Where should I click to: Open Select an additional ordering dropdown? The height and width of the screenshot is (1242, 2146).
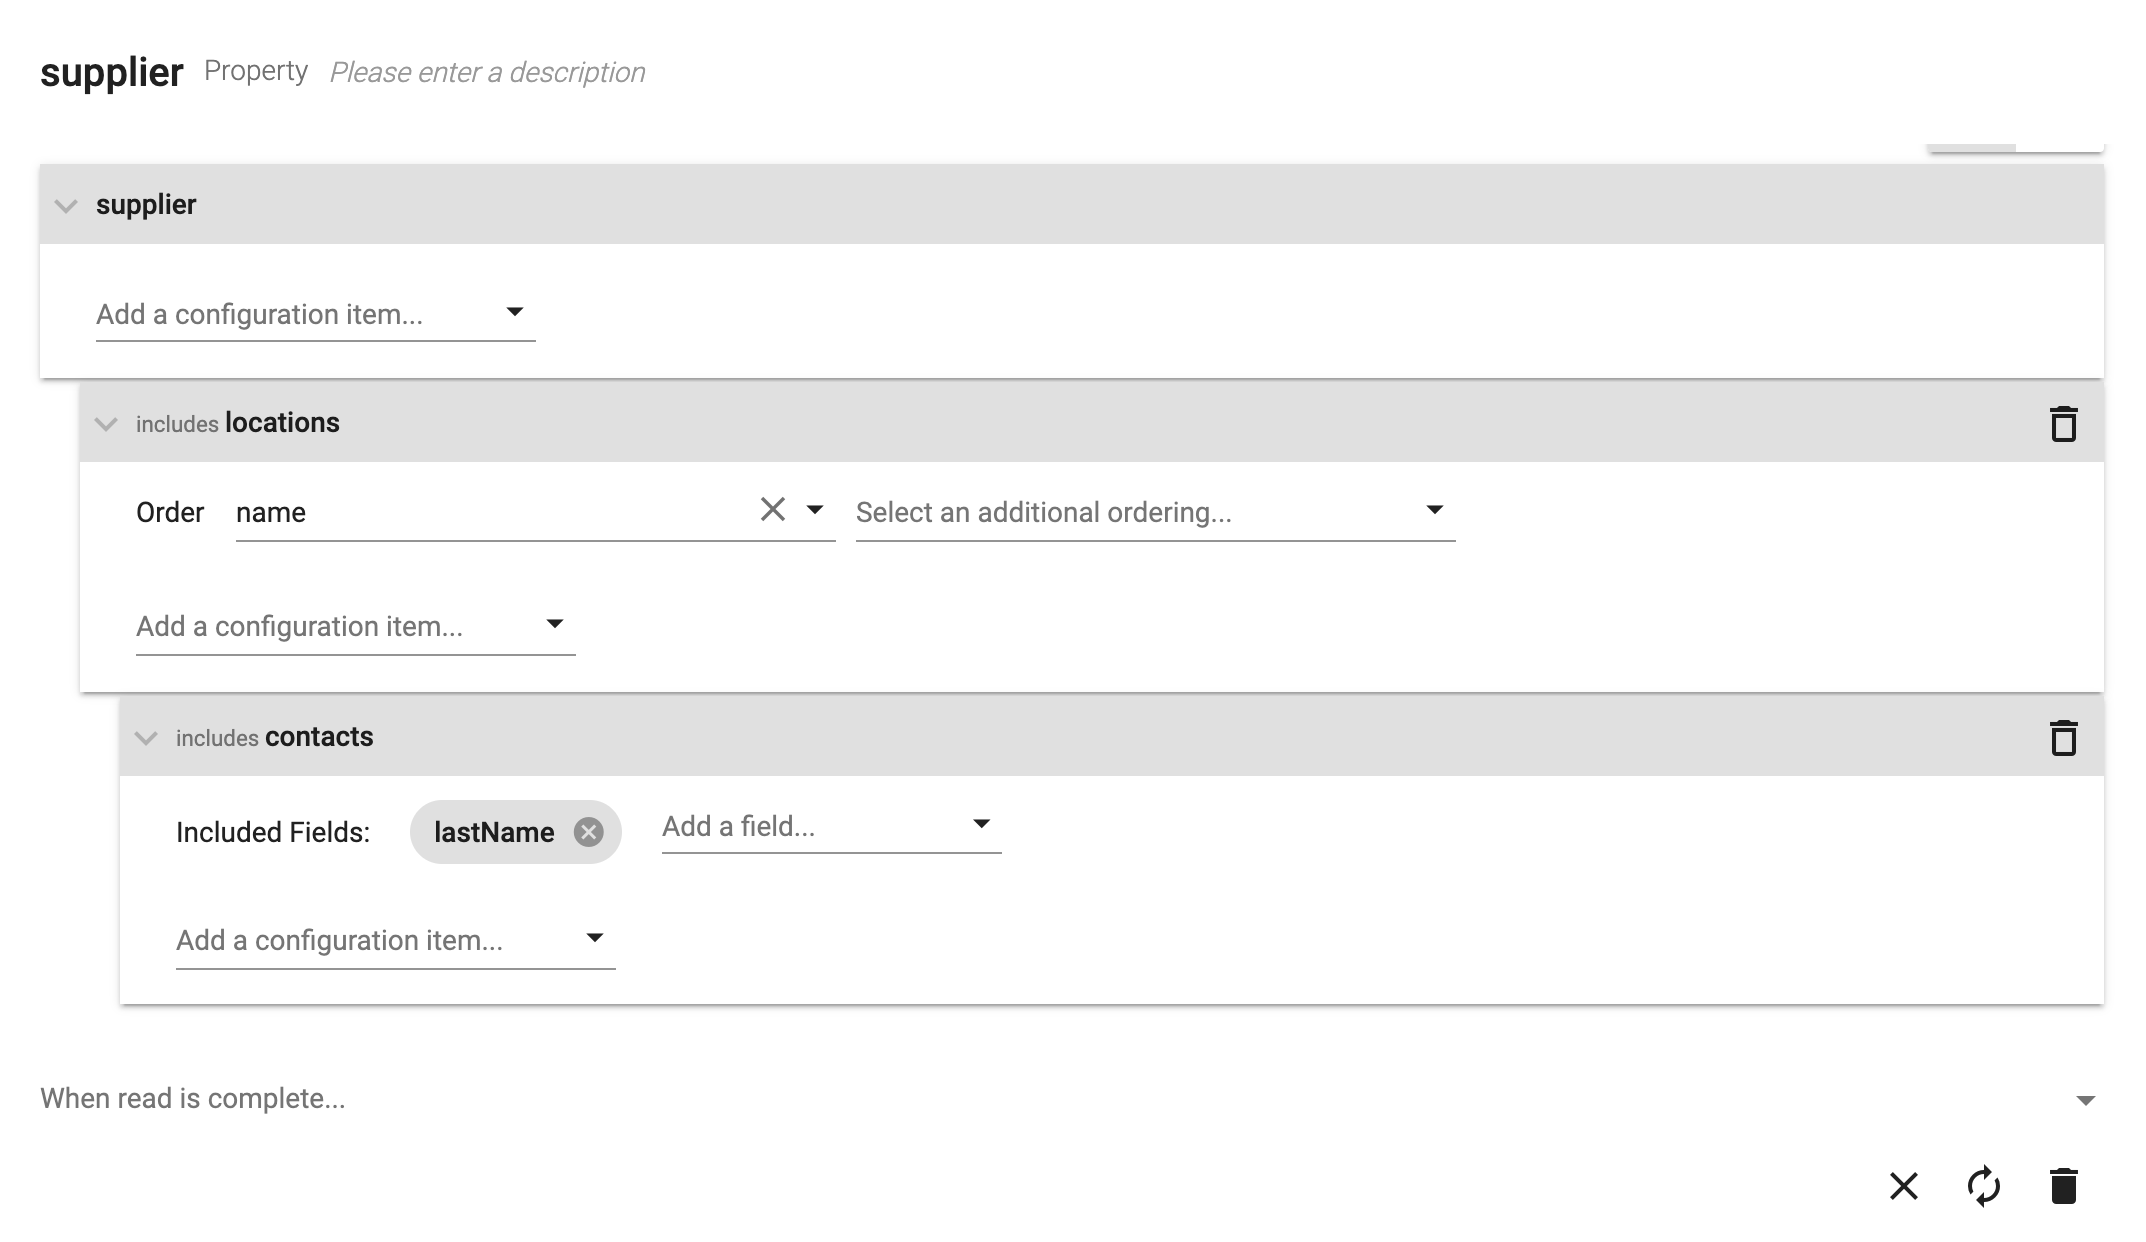(x=1155, y=512)
